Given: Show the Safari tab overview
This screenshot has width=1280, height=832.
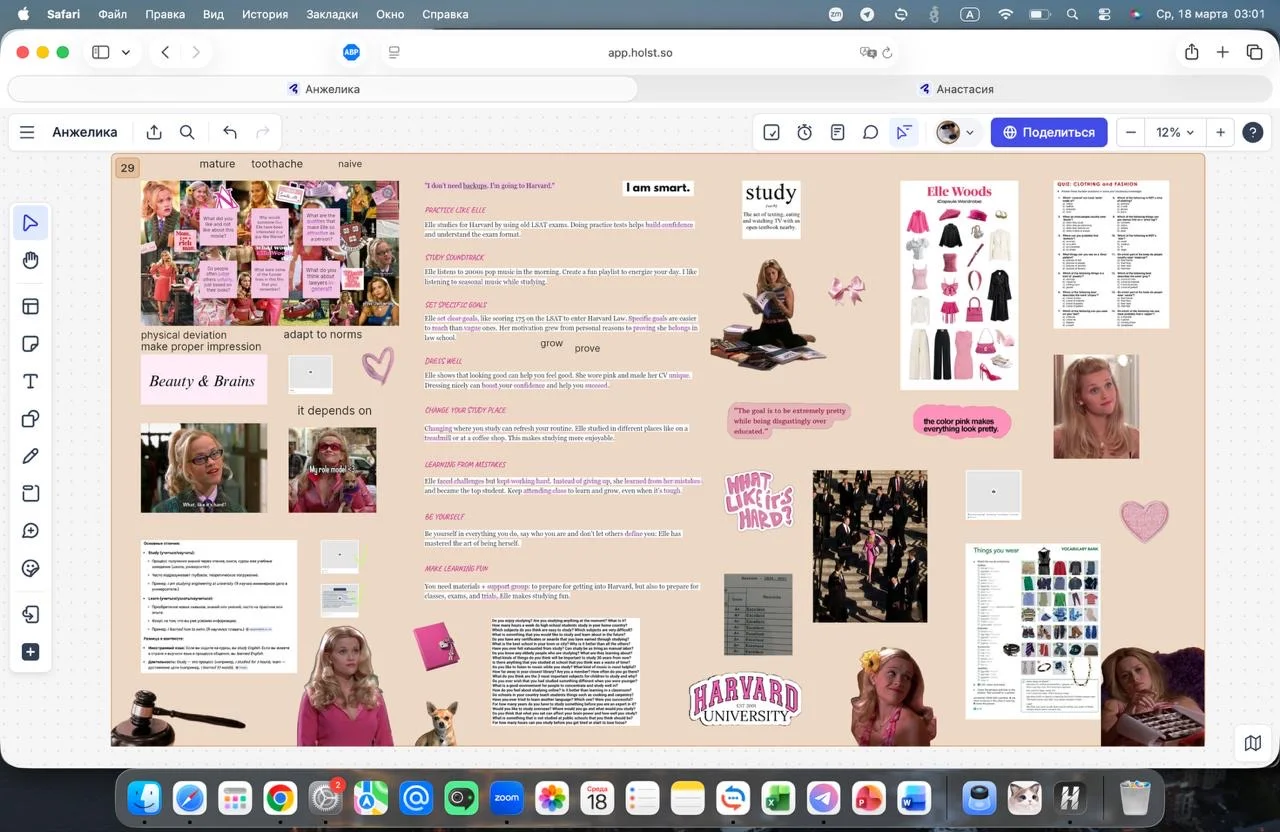Looking at the screenshot, I should click(1254, 52).
